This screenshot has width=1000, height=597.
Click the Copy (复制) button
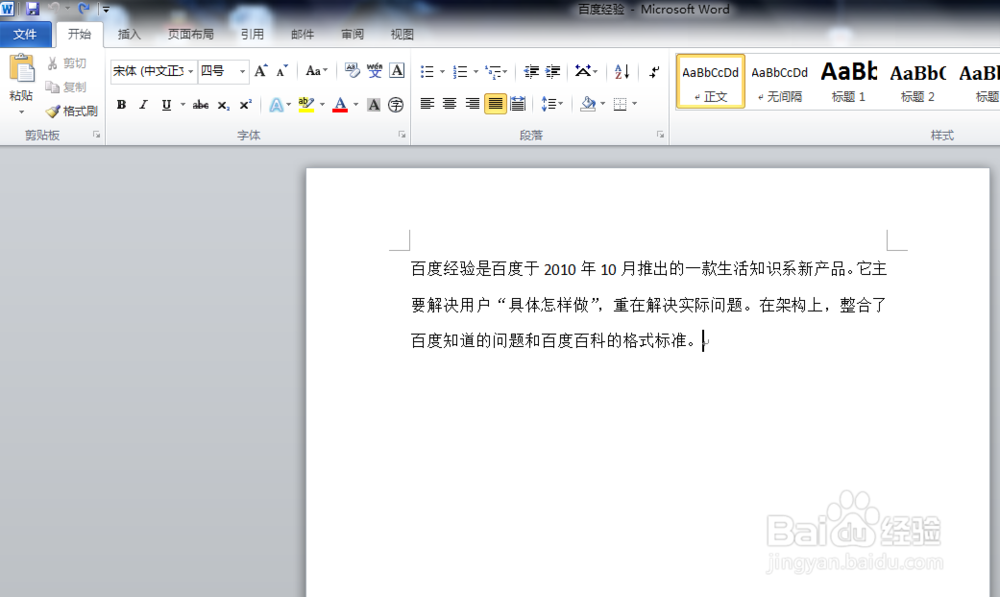coord(66,87)
